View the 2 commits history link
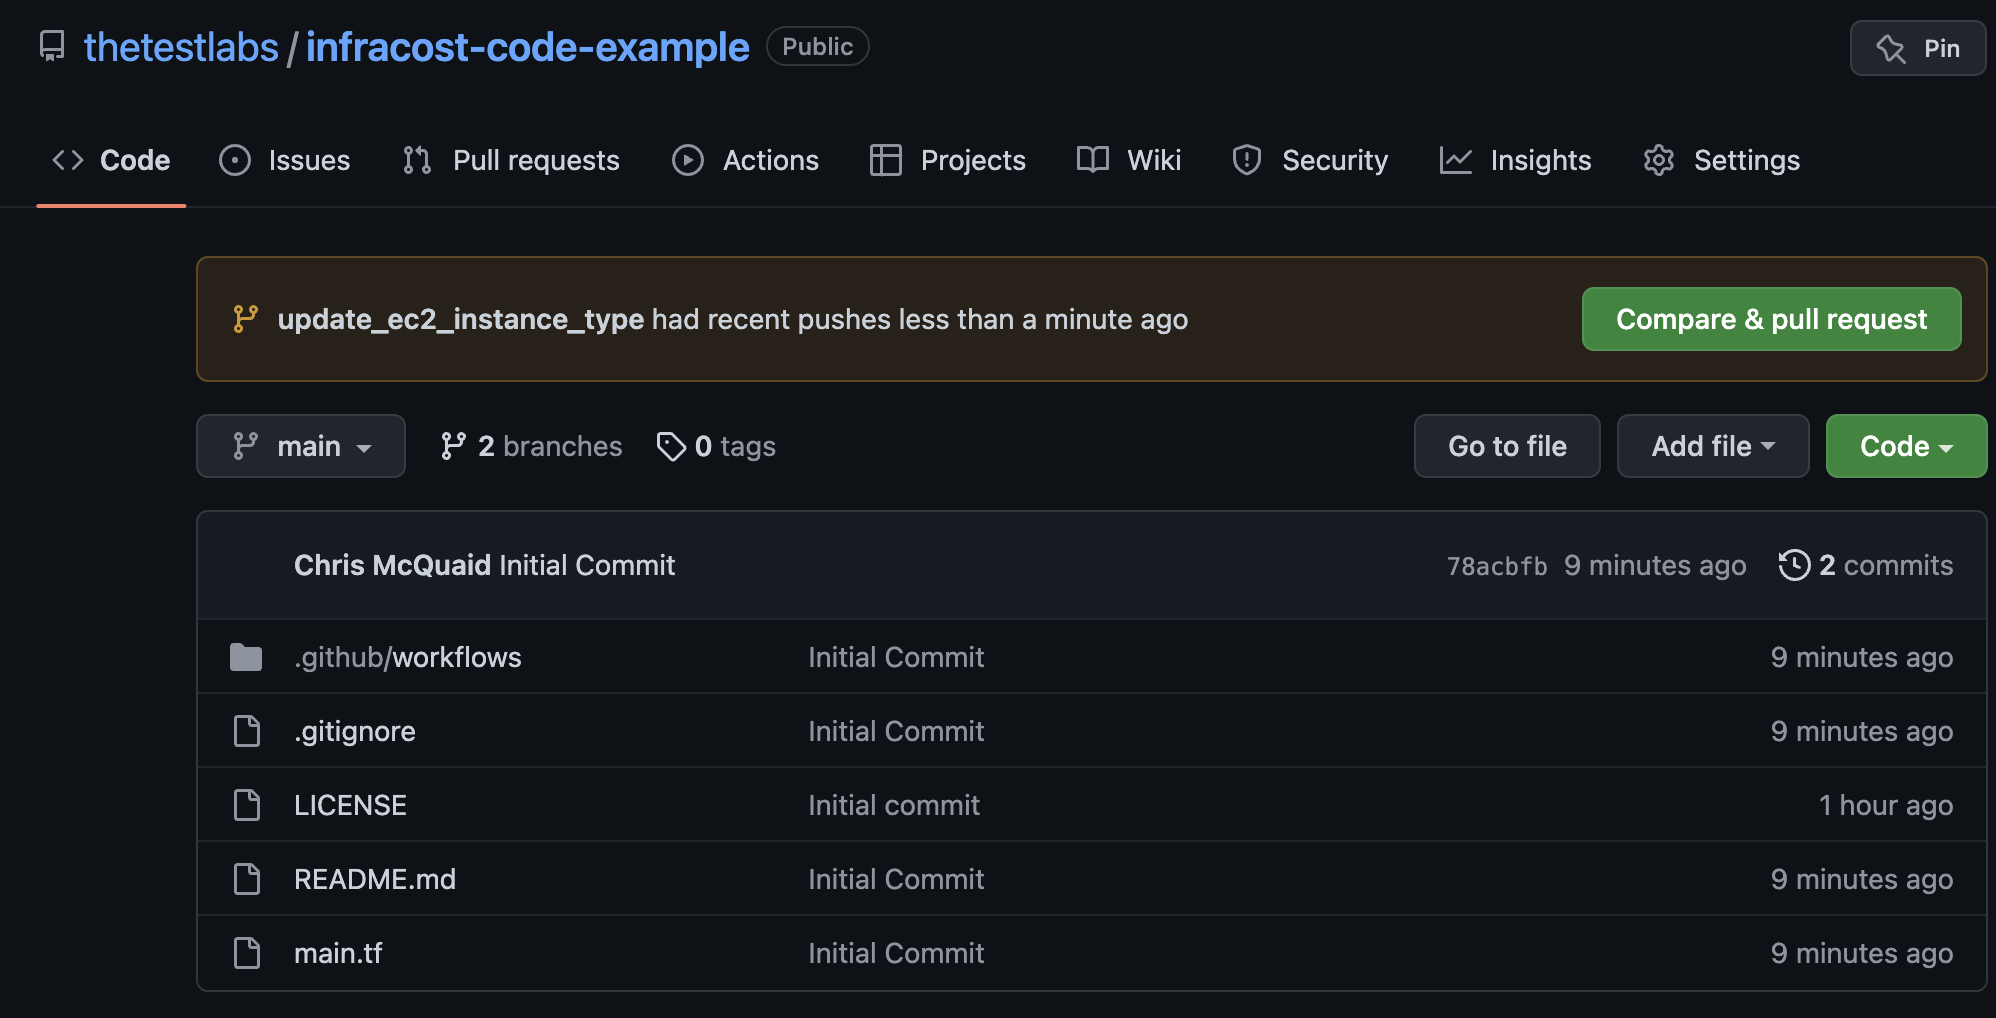 (x=1866, y=565)
